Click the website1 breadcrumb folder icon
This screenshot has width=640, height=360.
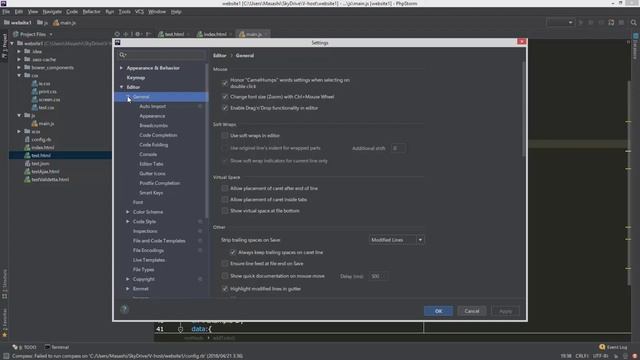click(7, 22)
